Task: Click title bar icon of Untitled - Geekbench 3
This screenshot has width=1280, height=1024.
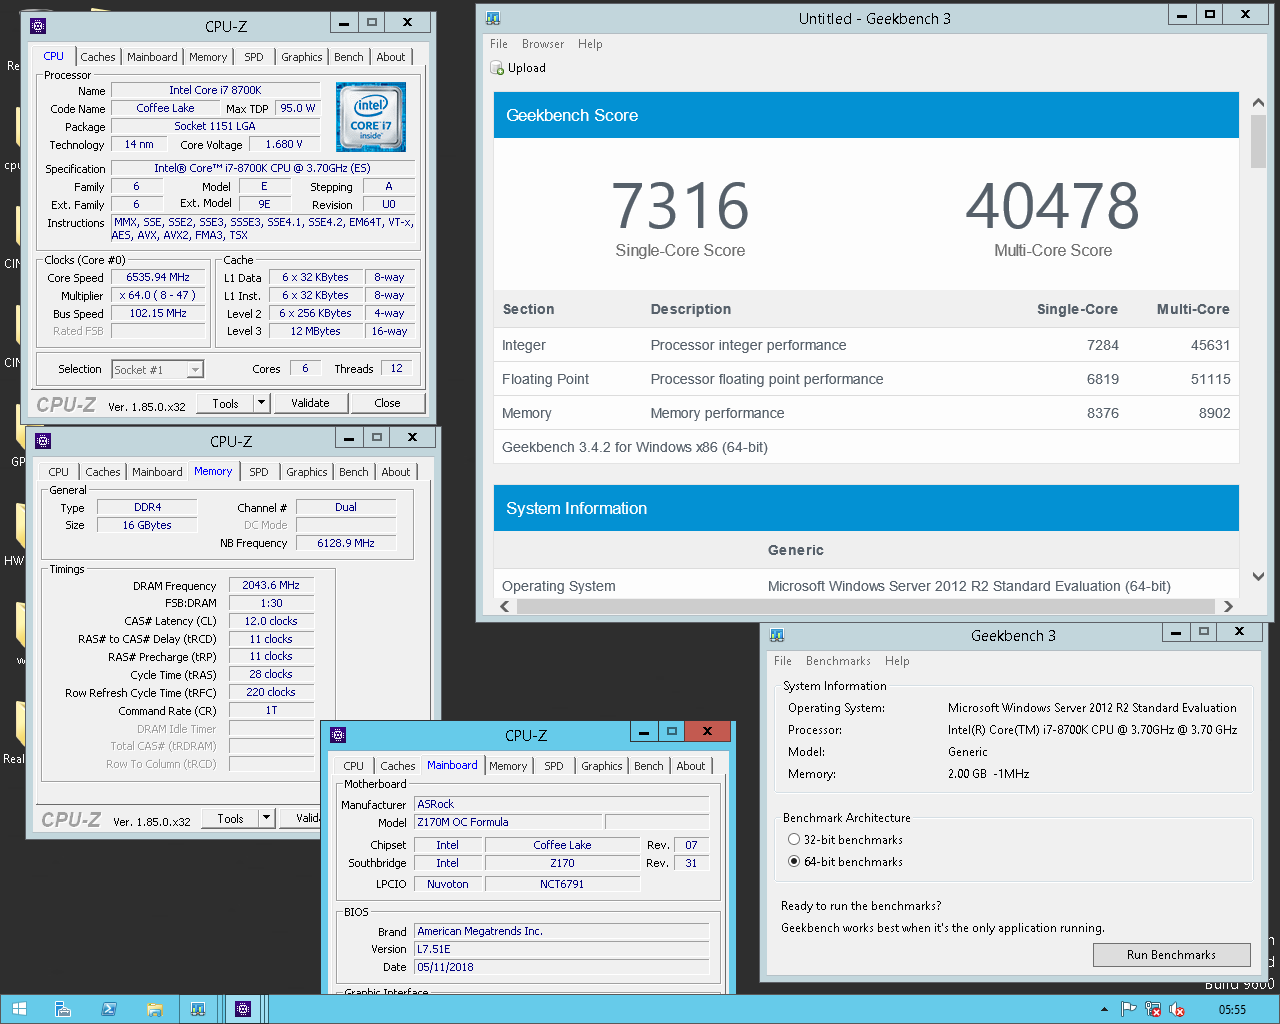Action: [493, 18]
